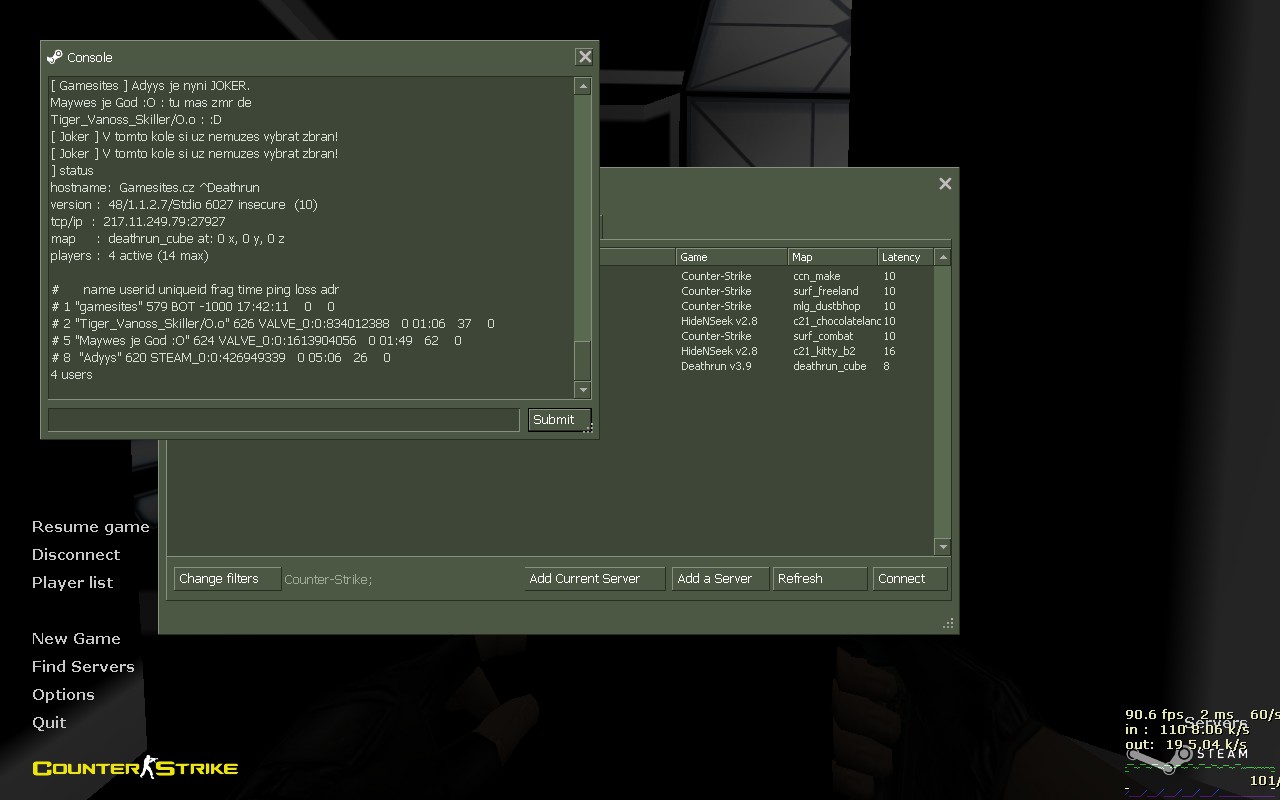Click the Steam icon in Console title
1280x800 pixels.
(x=55, y=57)
